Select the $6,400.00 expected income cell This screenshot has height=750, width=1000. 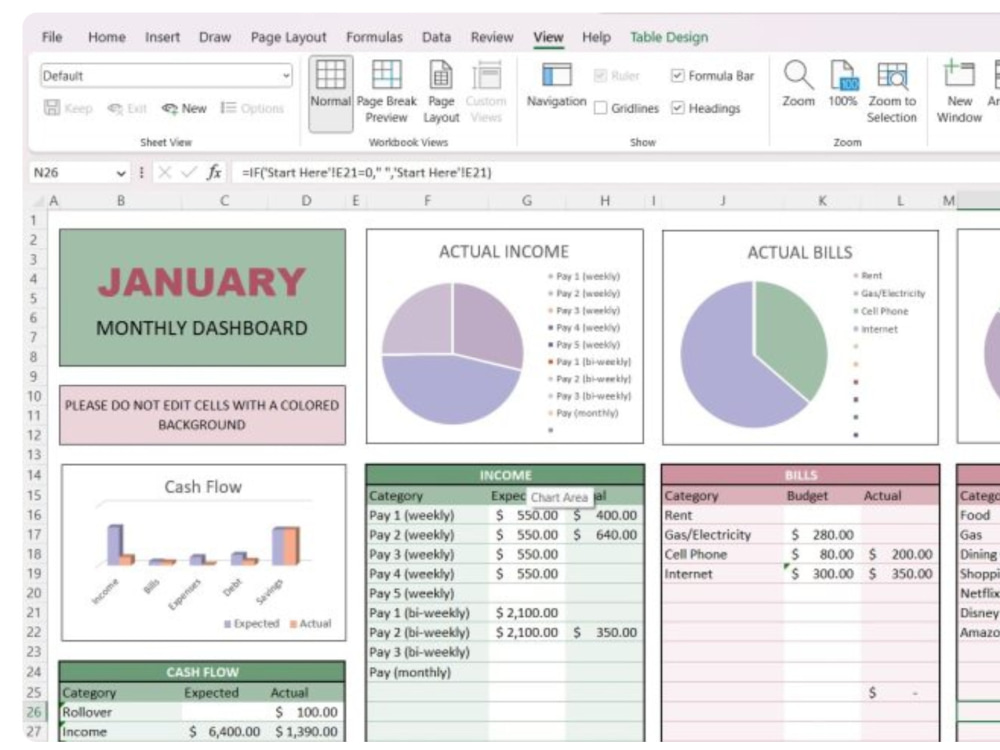pos(224,732)
